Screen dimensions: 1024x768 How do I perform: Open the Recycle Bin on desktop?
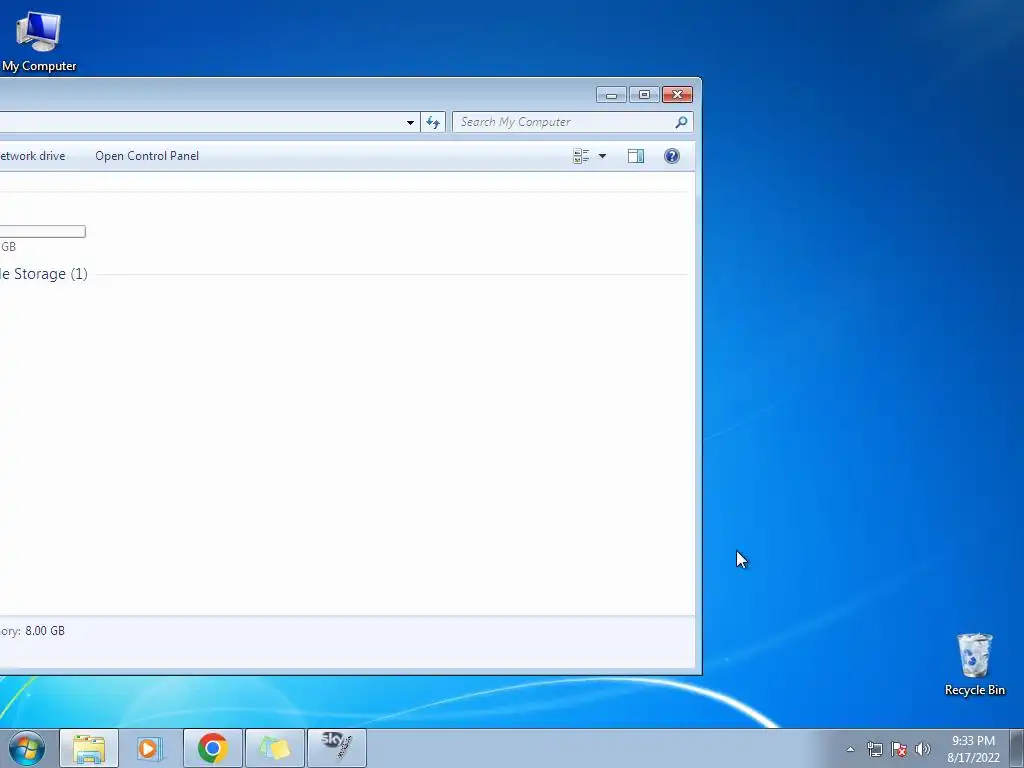point(974,664)
